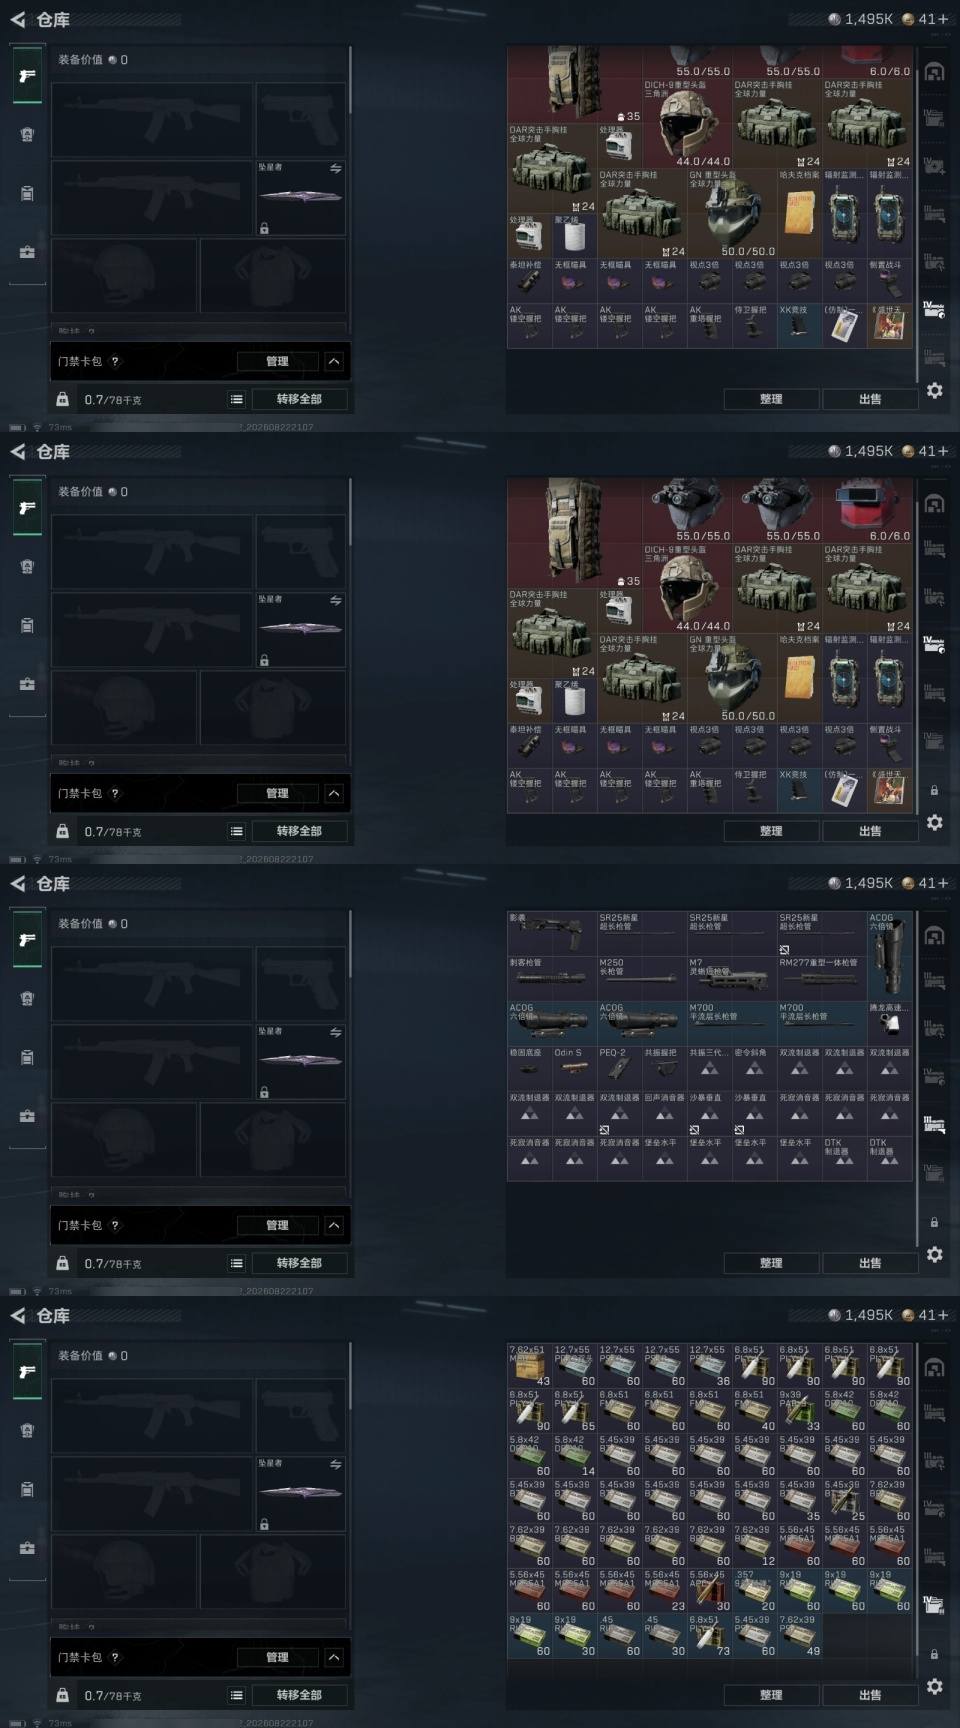Open settings gear in the ammo screenshot
The image size is (960, 1728).
(x=934, y=1687)
